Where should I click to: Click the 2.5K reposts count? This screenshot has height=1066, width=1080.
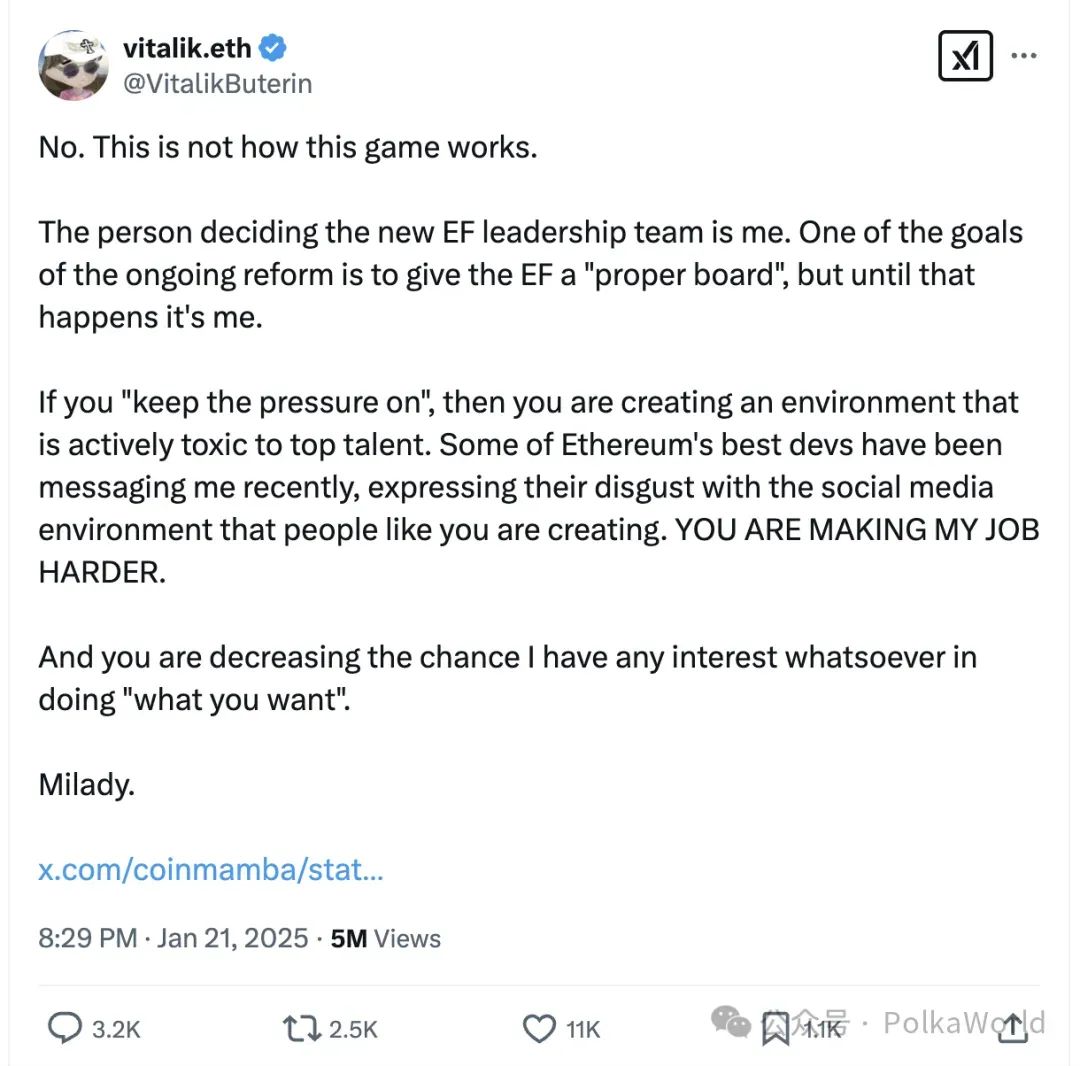tap(353, 1029)
